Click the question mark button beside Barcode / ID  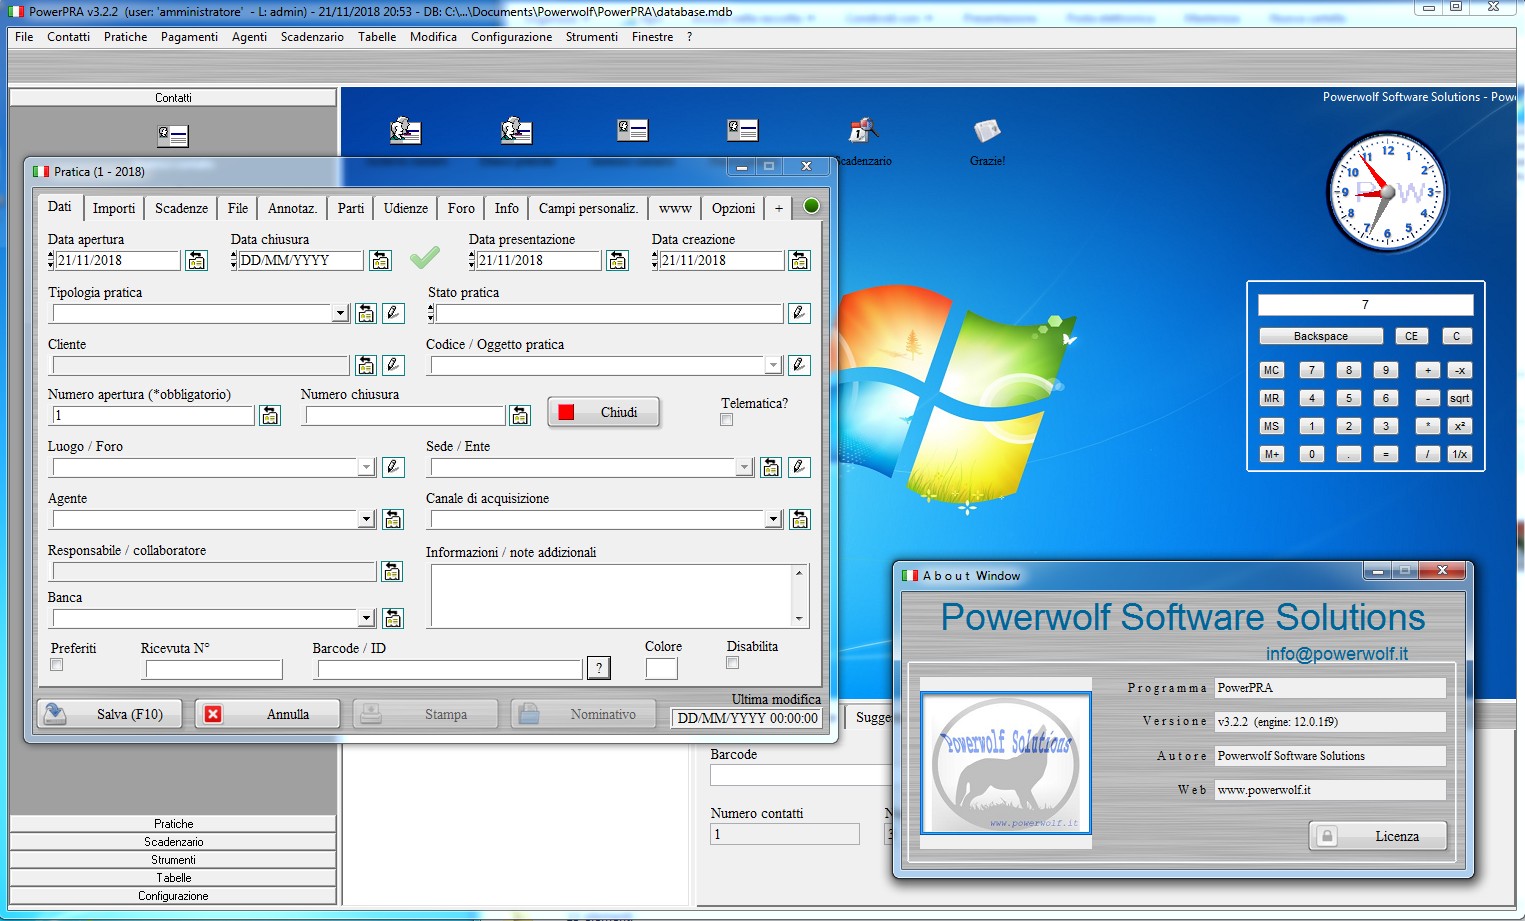599,668
